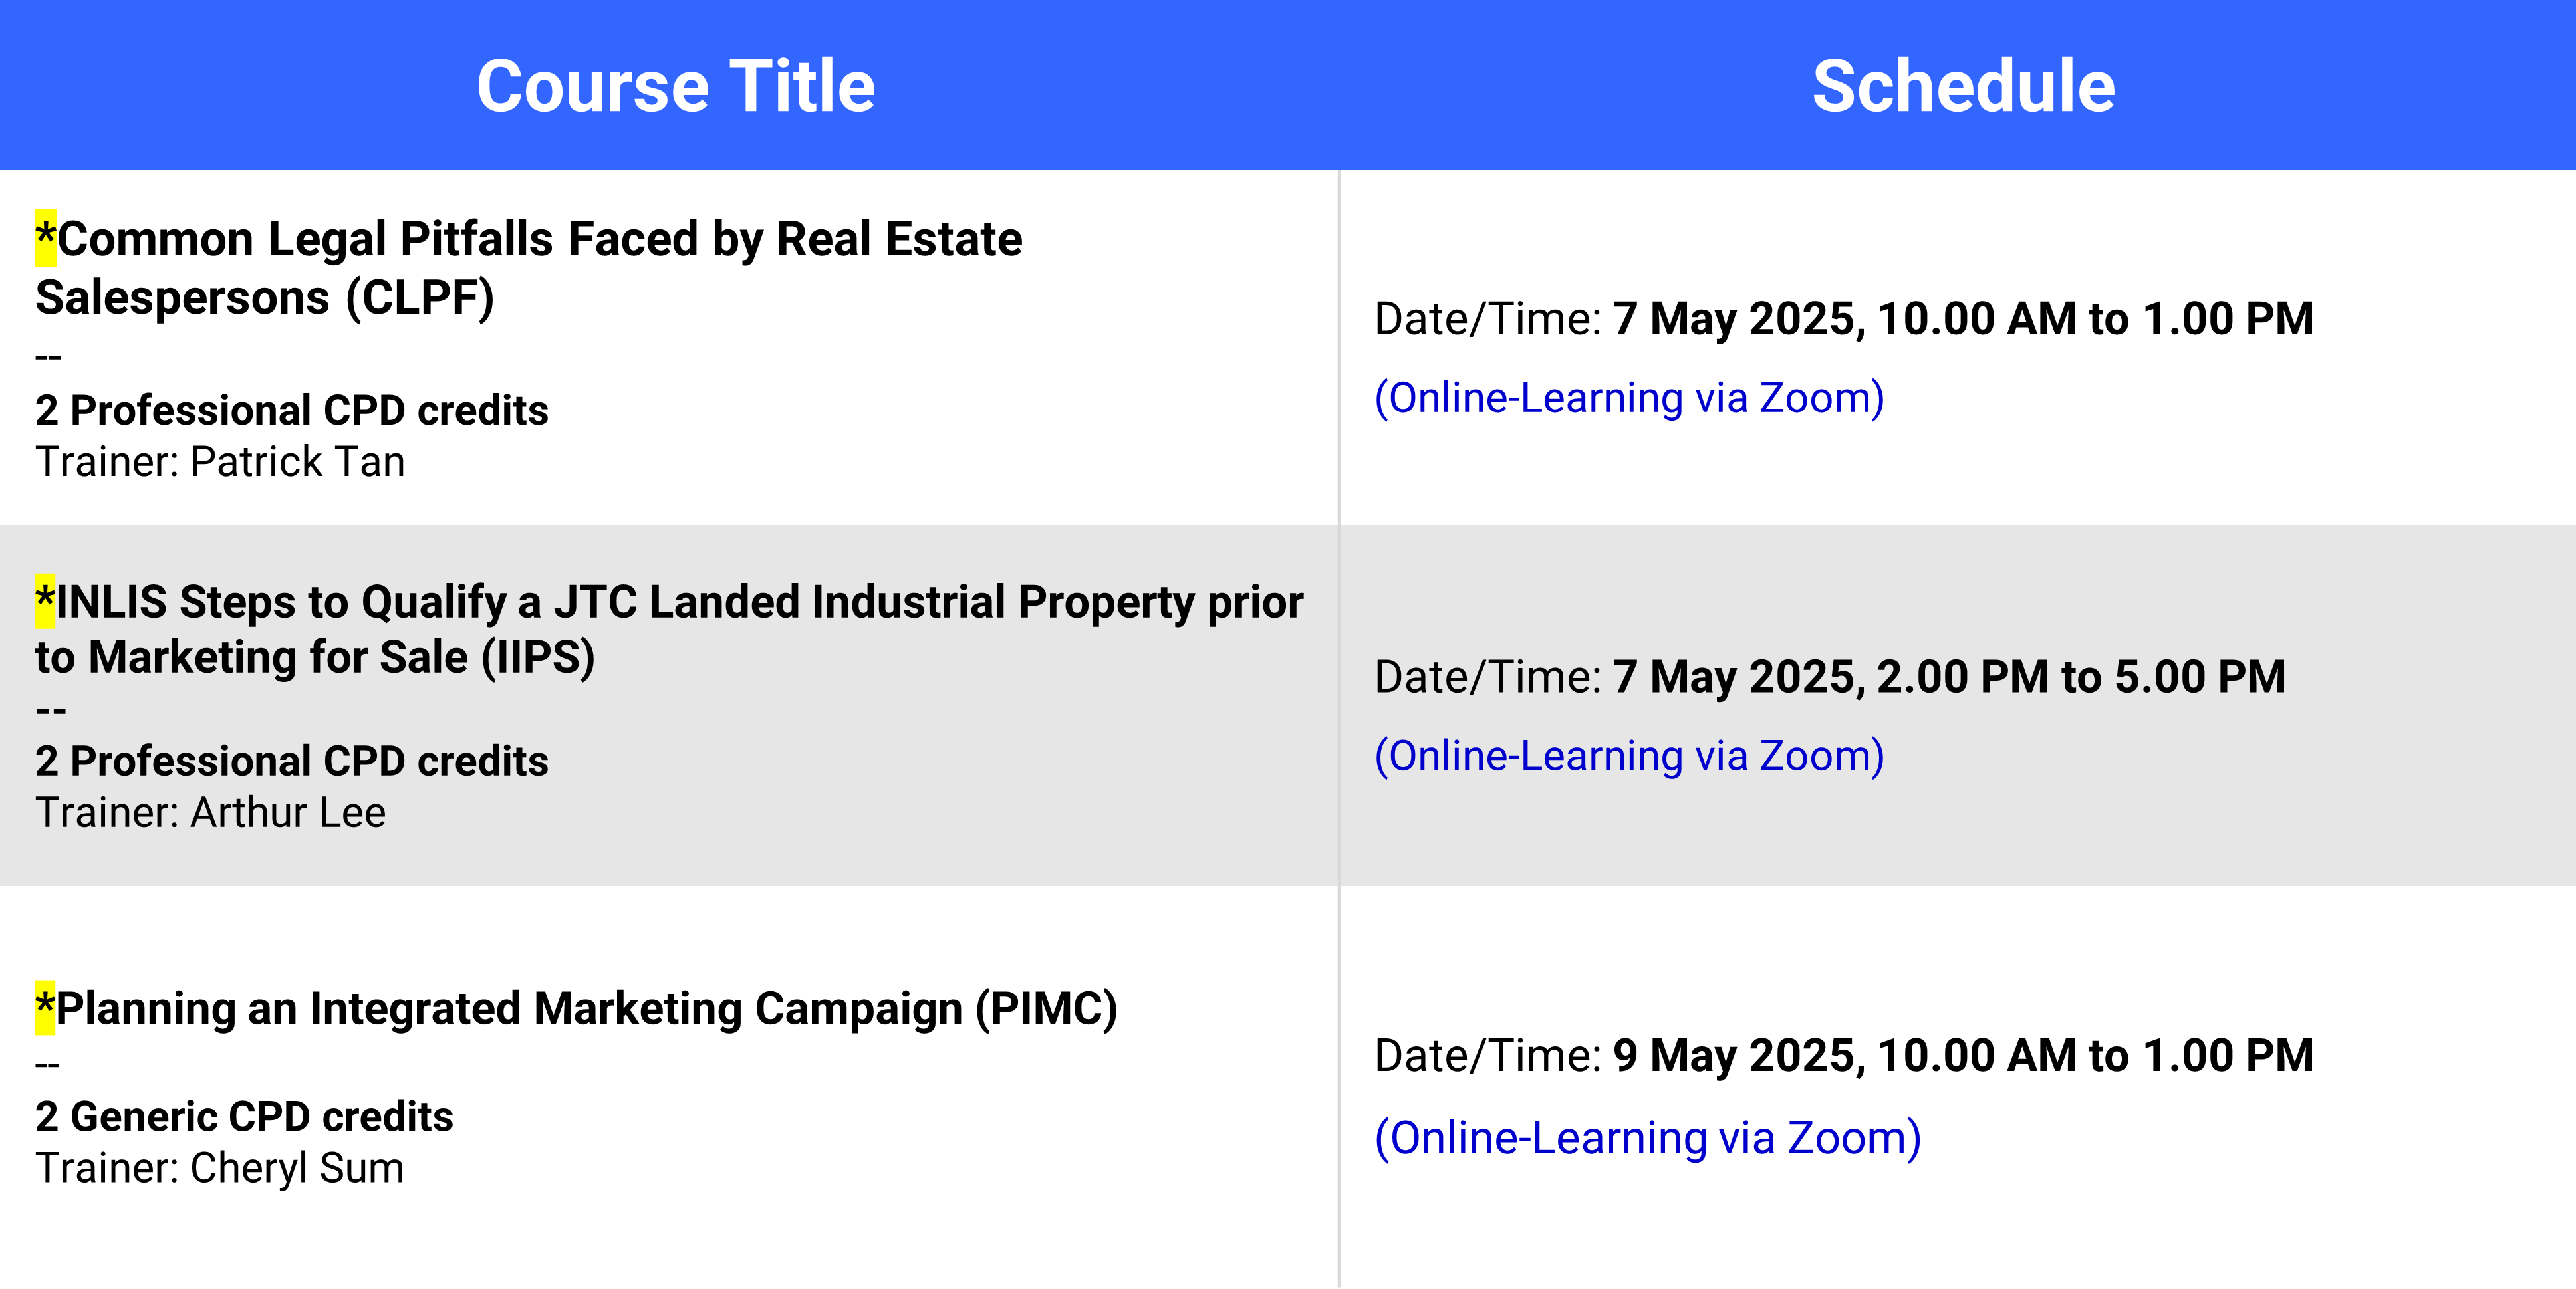Open the Online-Learning via Zoom link for PIMC

click(1647, 1138)
